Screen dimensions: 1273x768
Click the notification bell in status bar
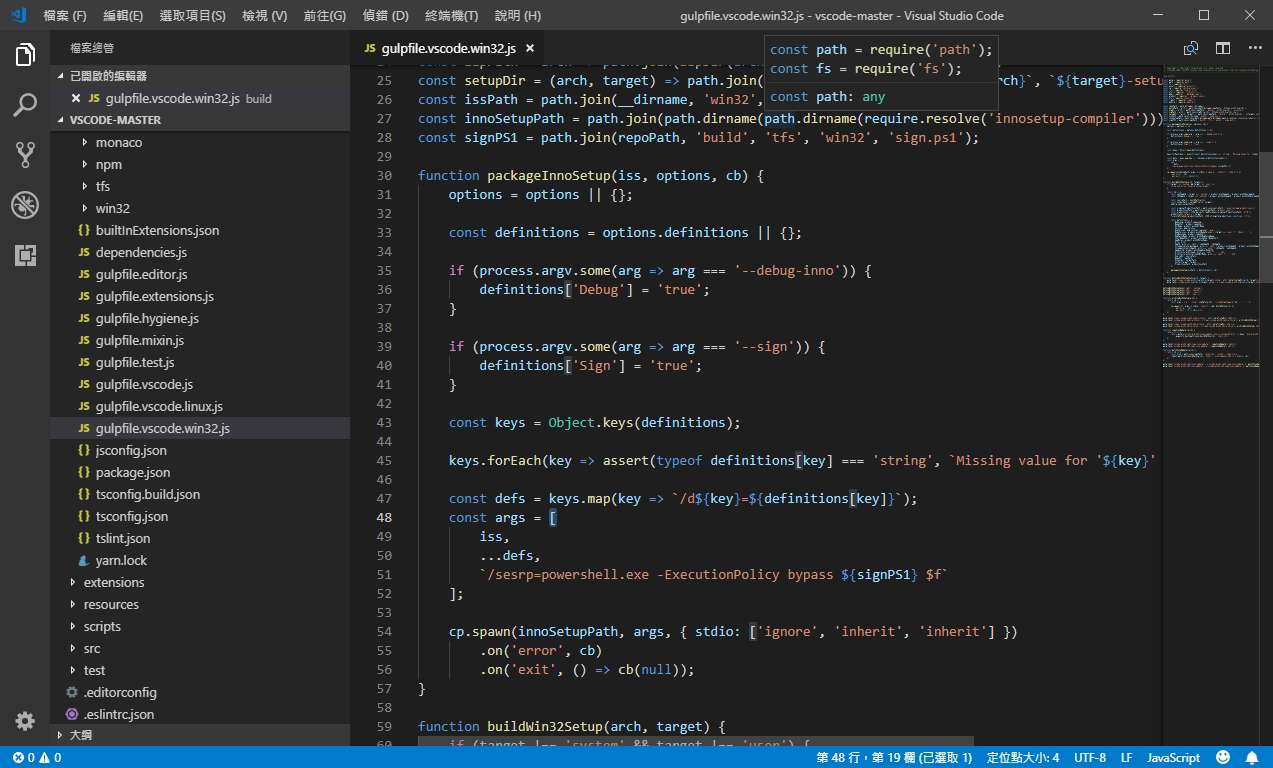point(1251,757)
